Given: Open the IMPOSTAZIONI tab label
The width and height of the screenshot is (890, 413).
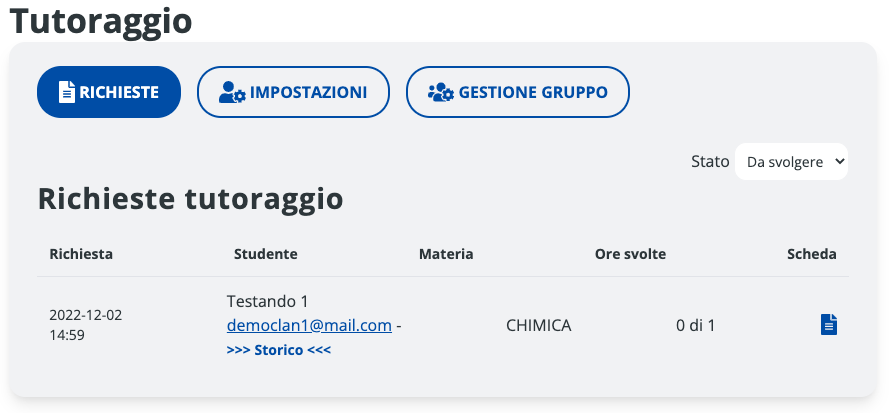Looking at the screenshot, I should (x=308, y=93).
